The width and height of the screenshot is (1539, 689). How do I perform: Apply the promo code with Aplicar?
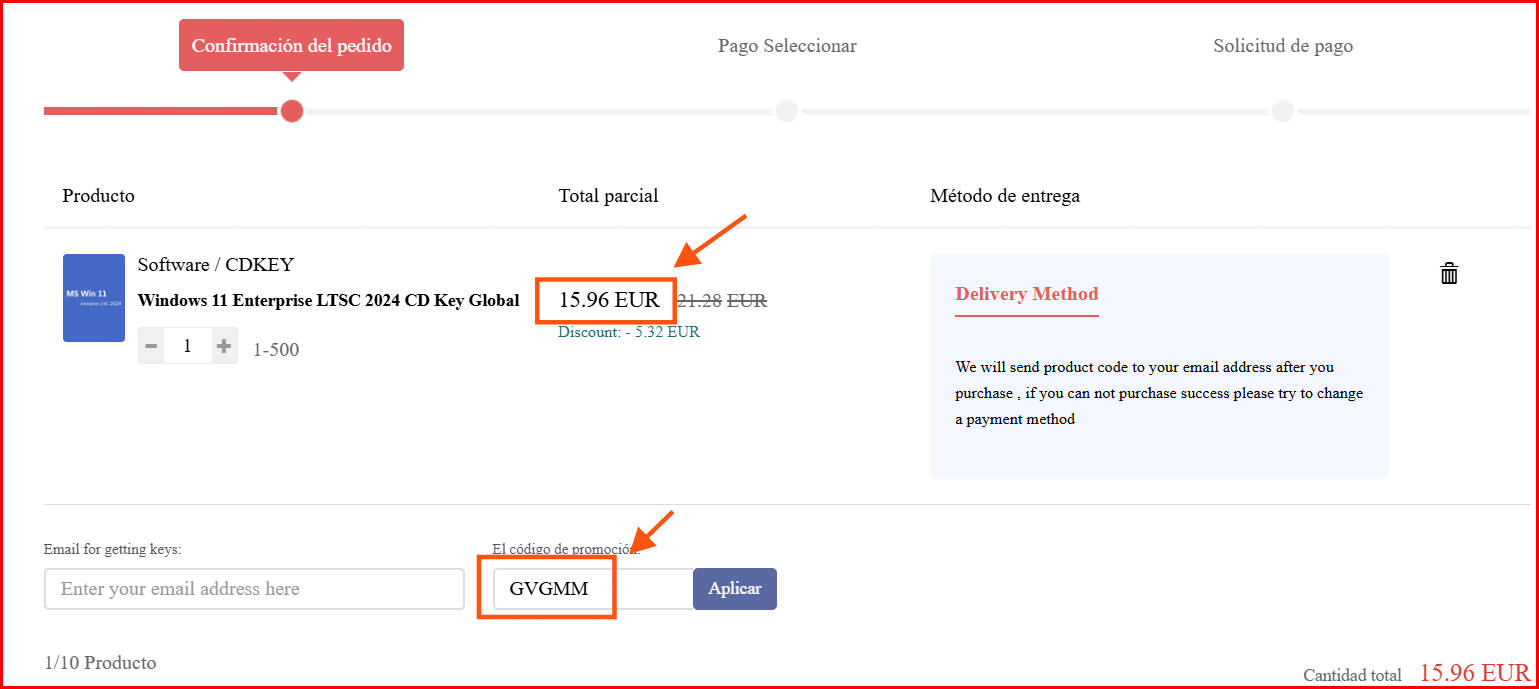tap(735, 589)
